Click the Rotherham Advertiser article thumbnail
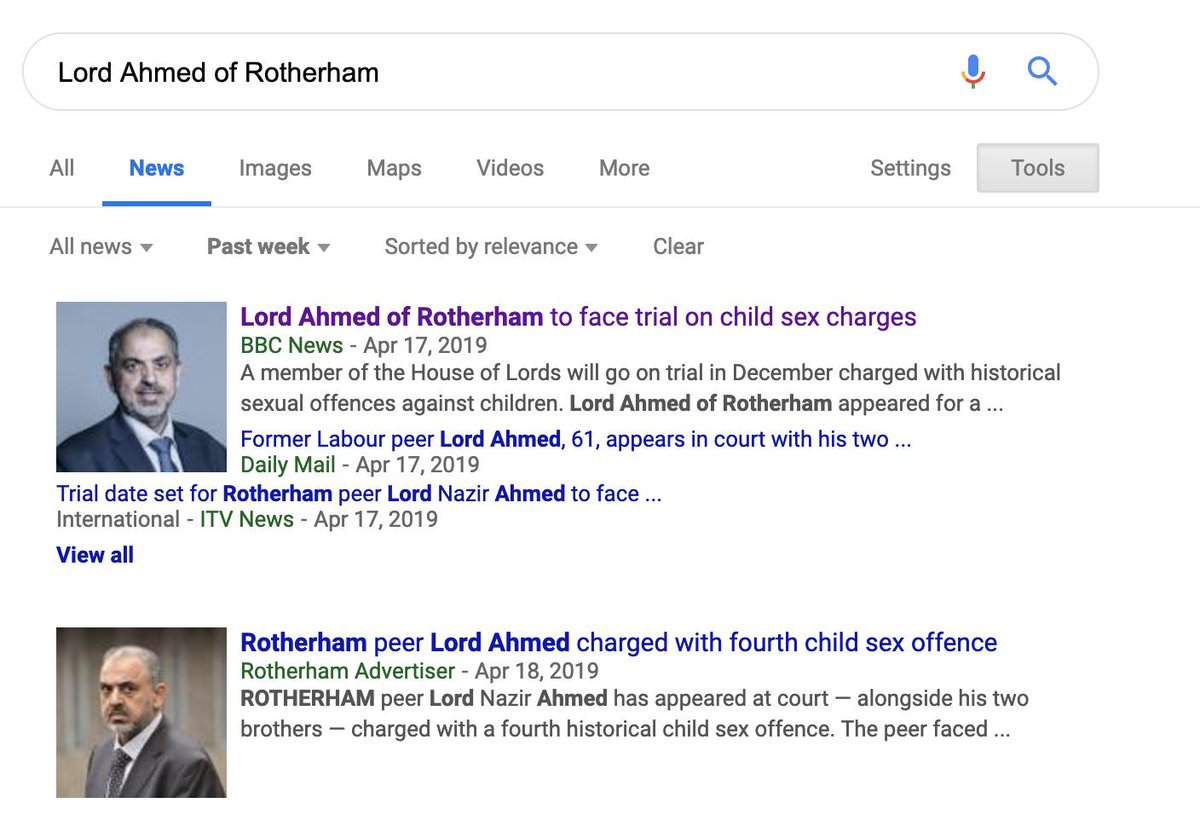This screenshot has width=1200, height=832. pos(141,712)
